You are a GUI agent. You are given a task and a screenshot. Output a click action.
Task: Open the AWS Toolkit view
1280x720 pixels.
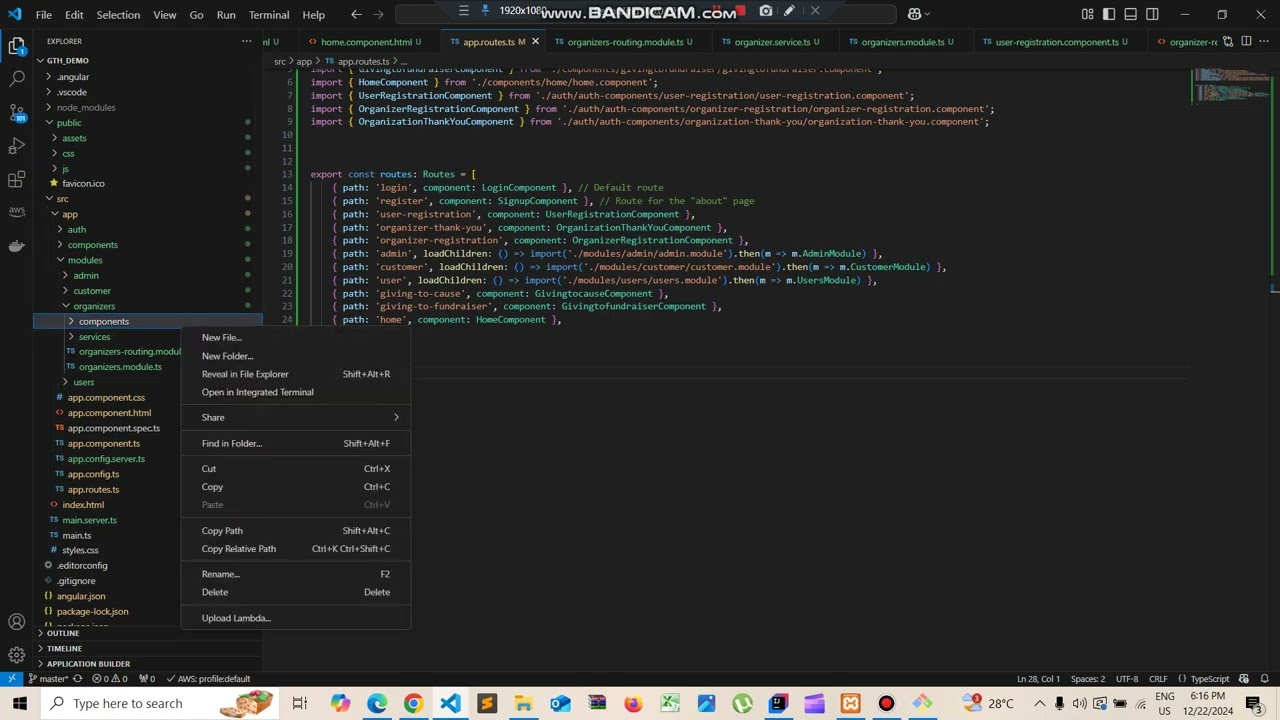pyautogui.click(x=16, y=212)
